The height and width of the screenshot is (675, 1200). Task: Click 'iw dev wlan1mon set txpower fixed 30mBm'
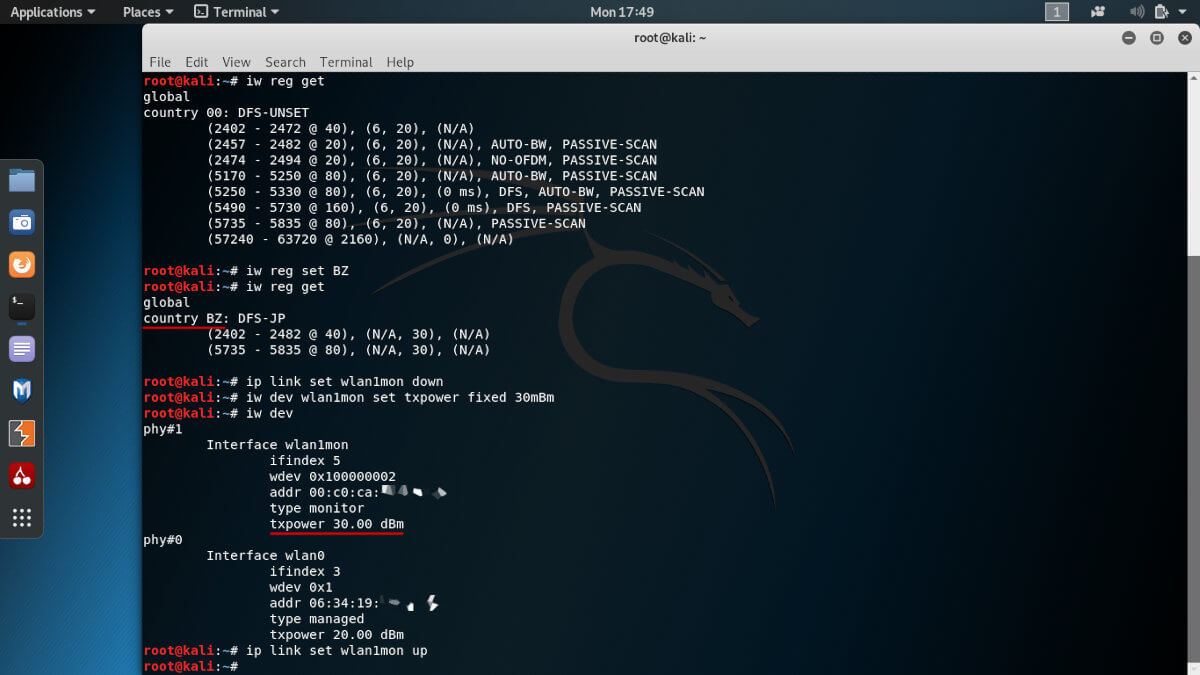pyautogui.click(x=399, y=397)
